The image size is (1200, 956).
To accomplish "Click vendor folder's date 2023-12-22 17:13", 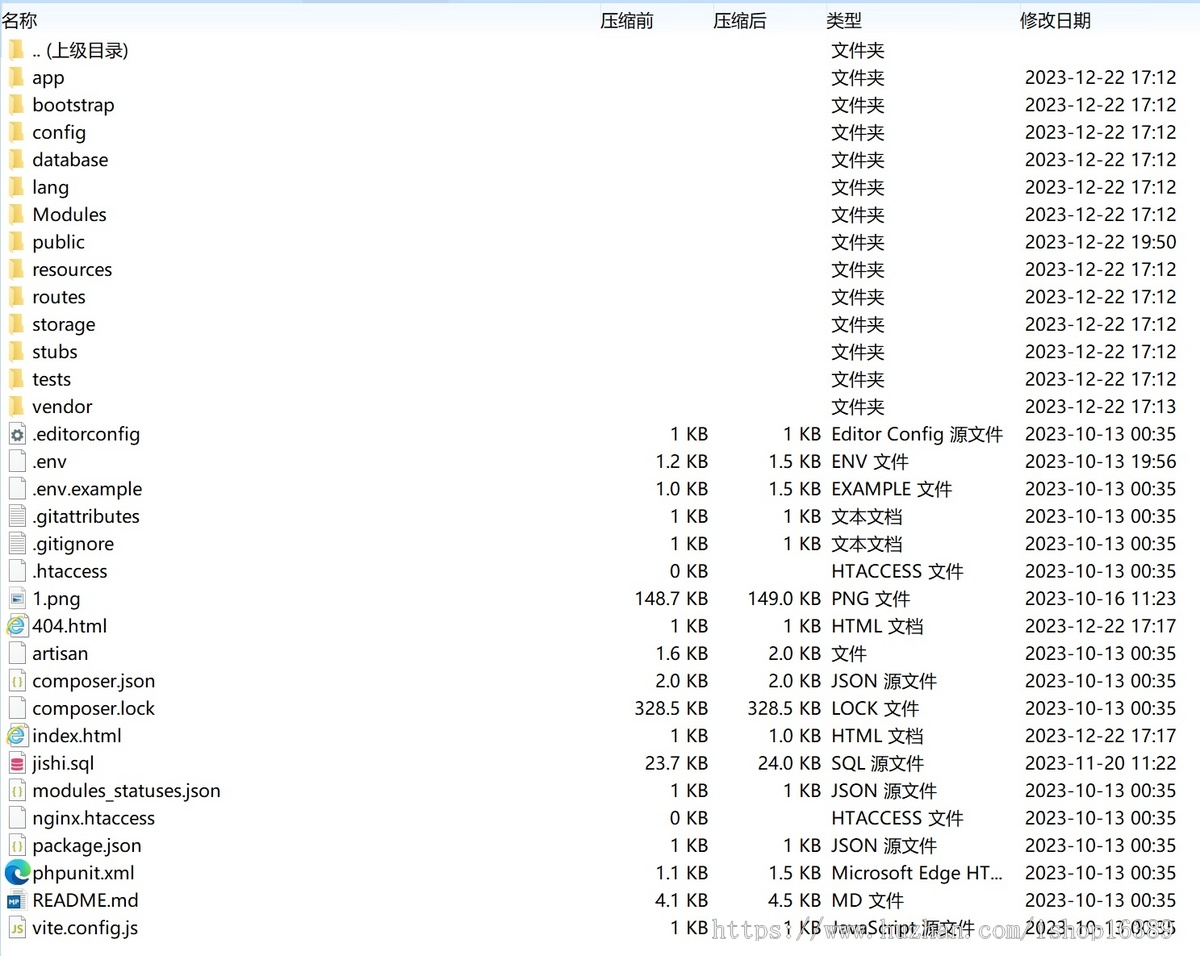I will (1100, 407).
